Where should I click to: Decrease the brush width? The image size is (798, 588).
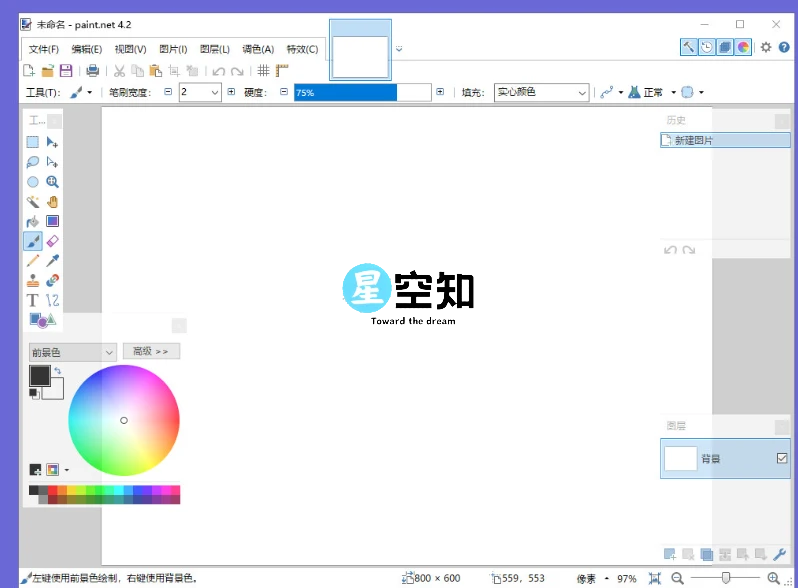[168, 92]
